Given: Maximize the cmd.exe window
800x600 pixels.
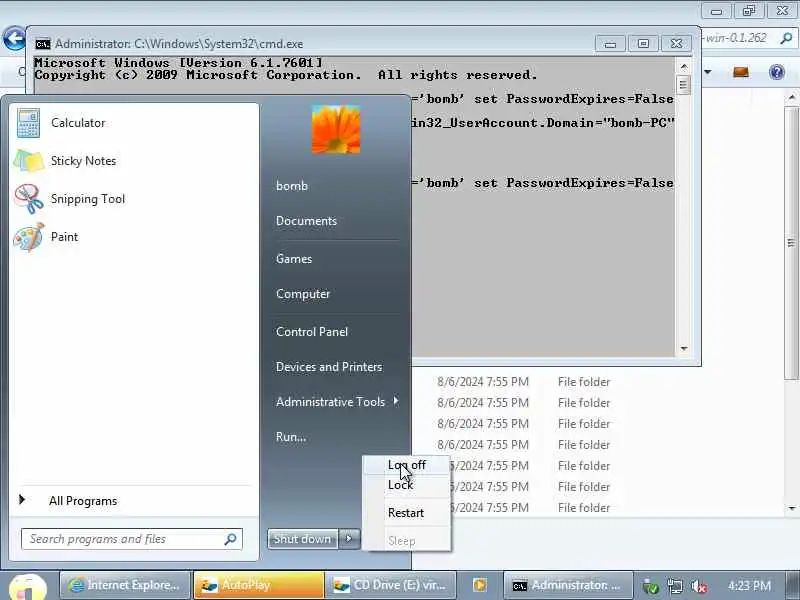Looking at the screenshot, I should (x=643, y=44).
